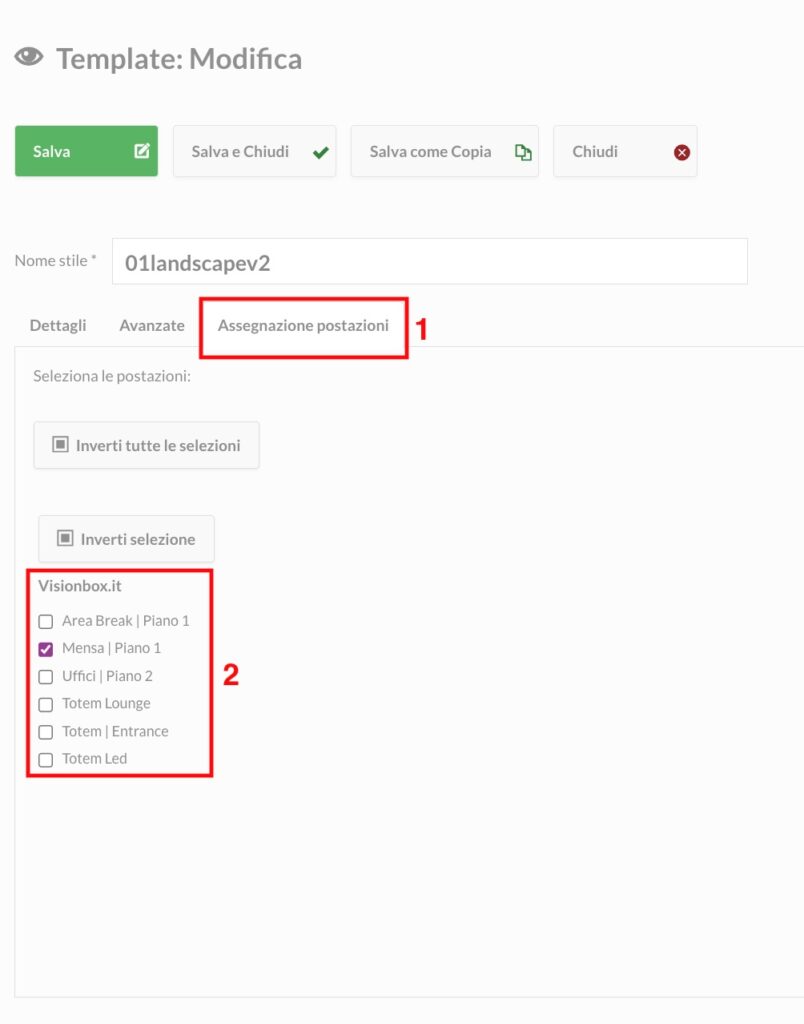804x1024 pixels.
Task: Select the Assegnazione postazioni tab
Action: [303, 325]
